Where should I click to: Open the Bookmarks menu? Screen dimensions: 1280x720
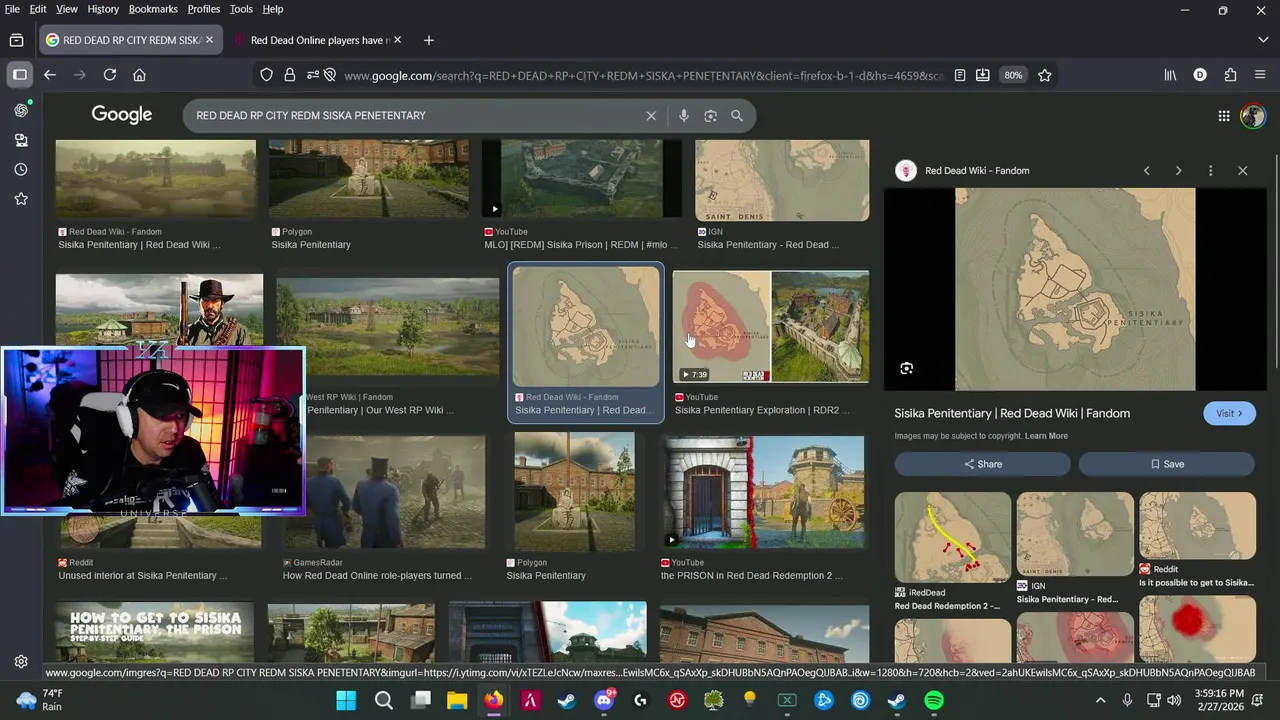pos(153,9)
